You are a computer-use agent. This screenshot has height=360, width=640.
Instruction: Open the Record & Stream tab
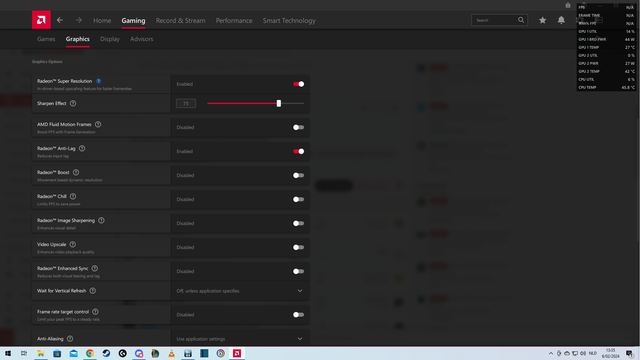pyautogui.click(x=180, y=20)
